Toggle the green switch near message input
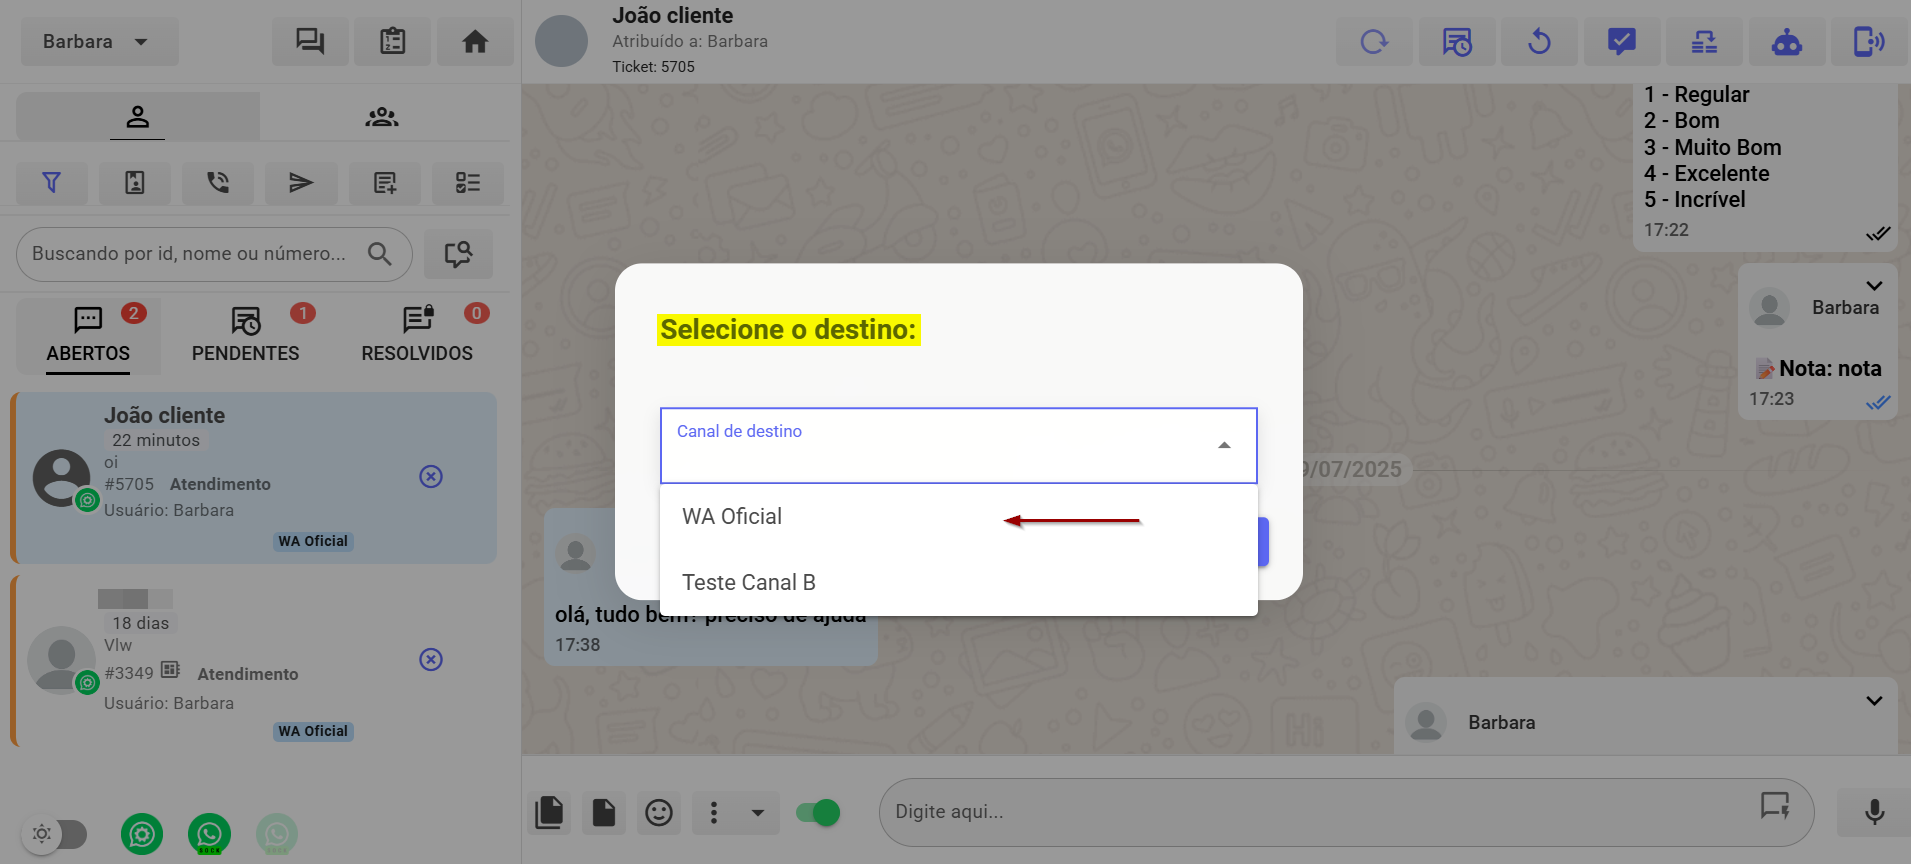 818,813
